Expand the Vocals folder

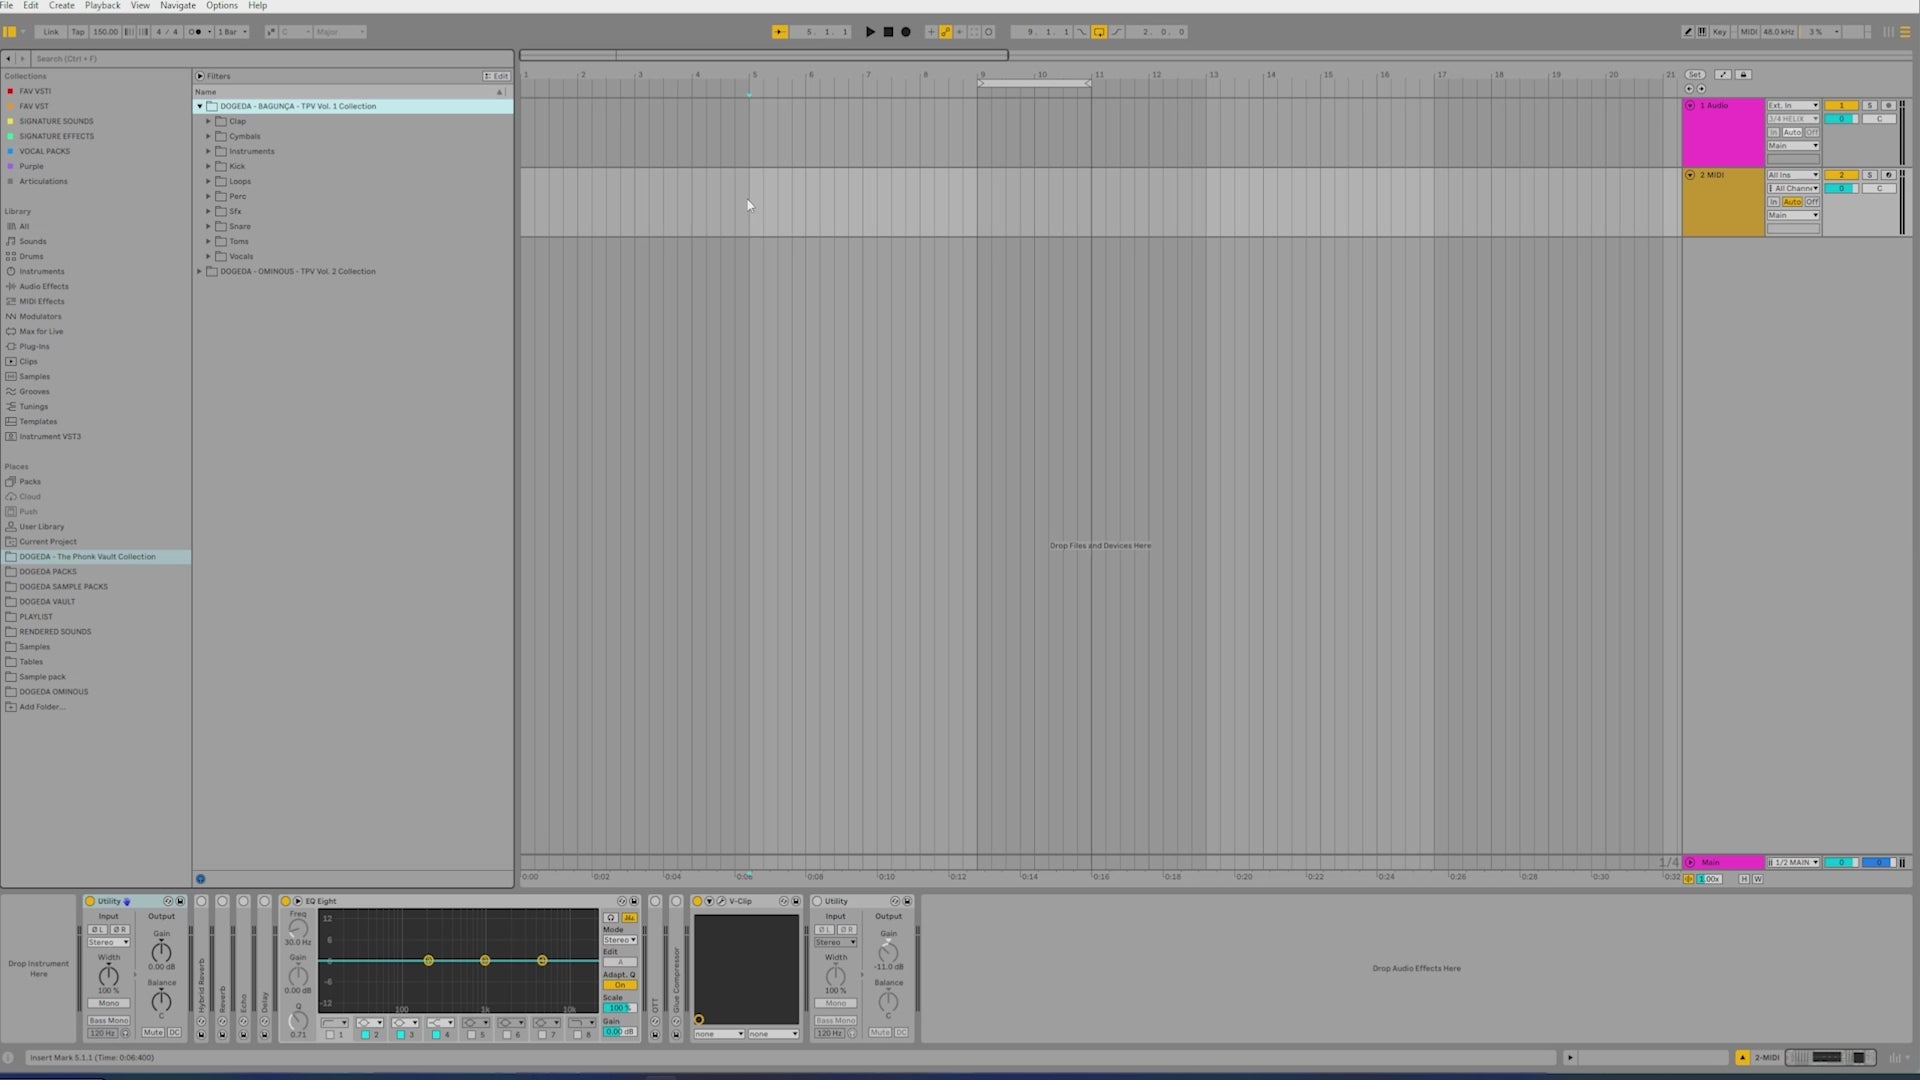click(209, 256)
